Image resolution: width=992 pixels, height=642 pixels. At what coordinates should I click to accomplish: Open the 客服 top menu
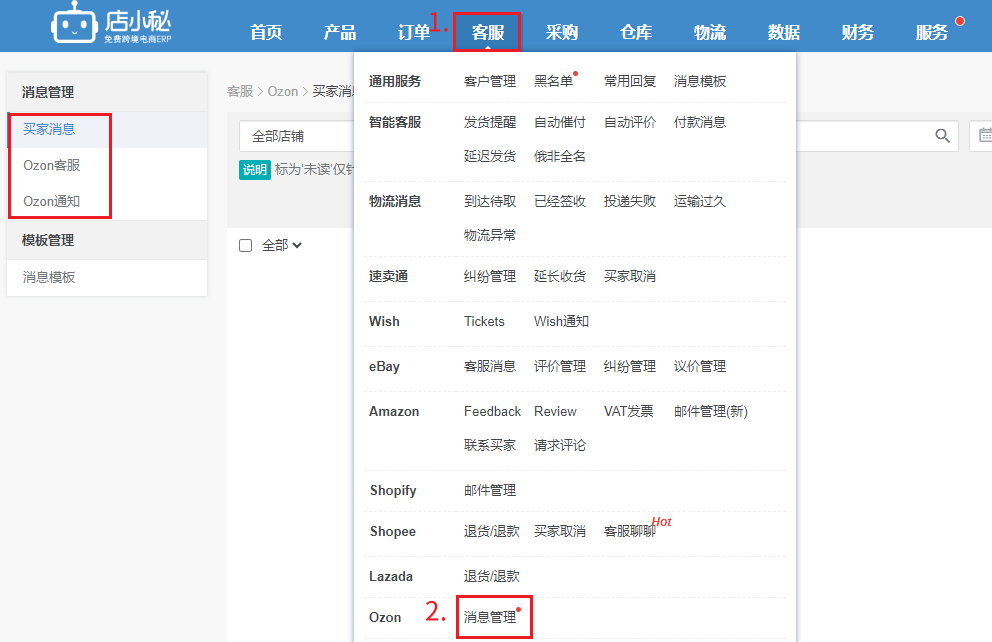click(487, 32)
